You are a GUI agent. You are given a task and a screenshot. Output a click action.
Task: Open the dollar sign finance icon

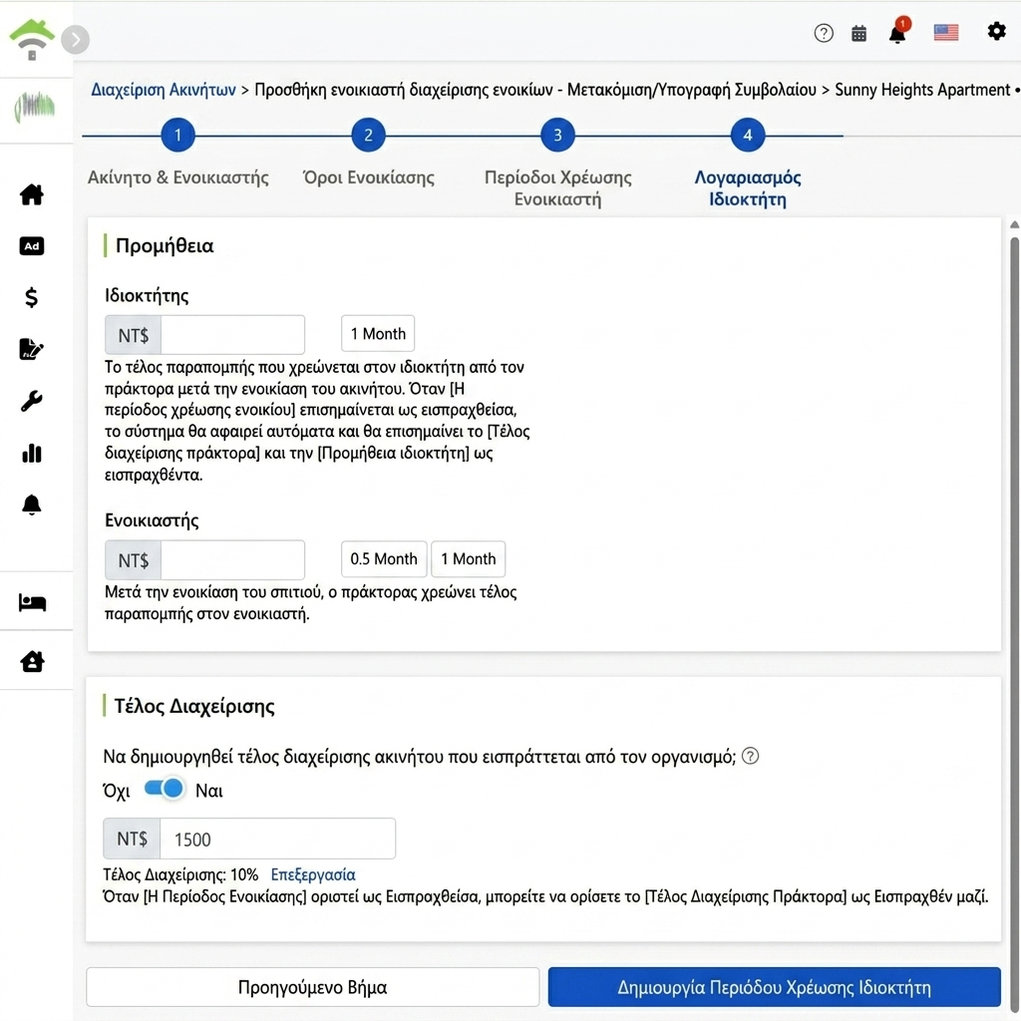coord(31,298)
